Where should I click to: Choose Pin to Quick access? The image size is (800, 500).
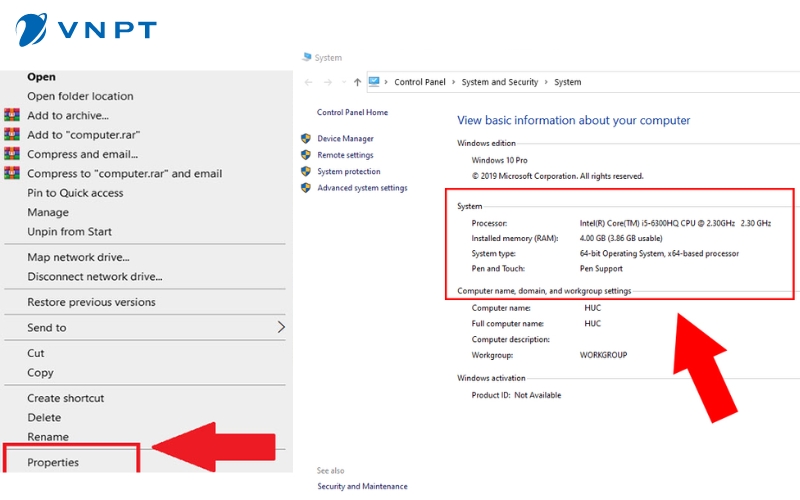click(x=75, y=193)
